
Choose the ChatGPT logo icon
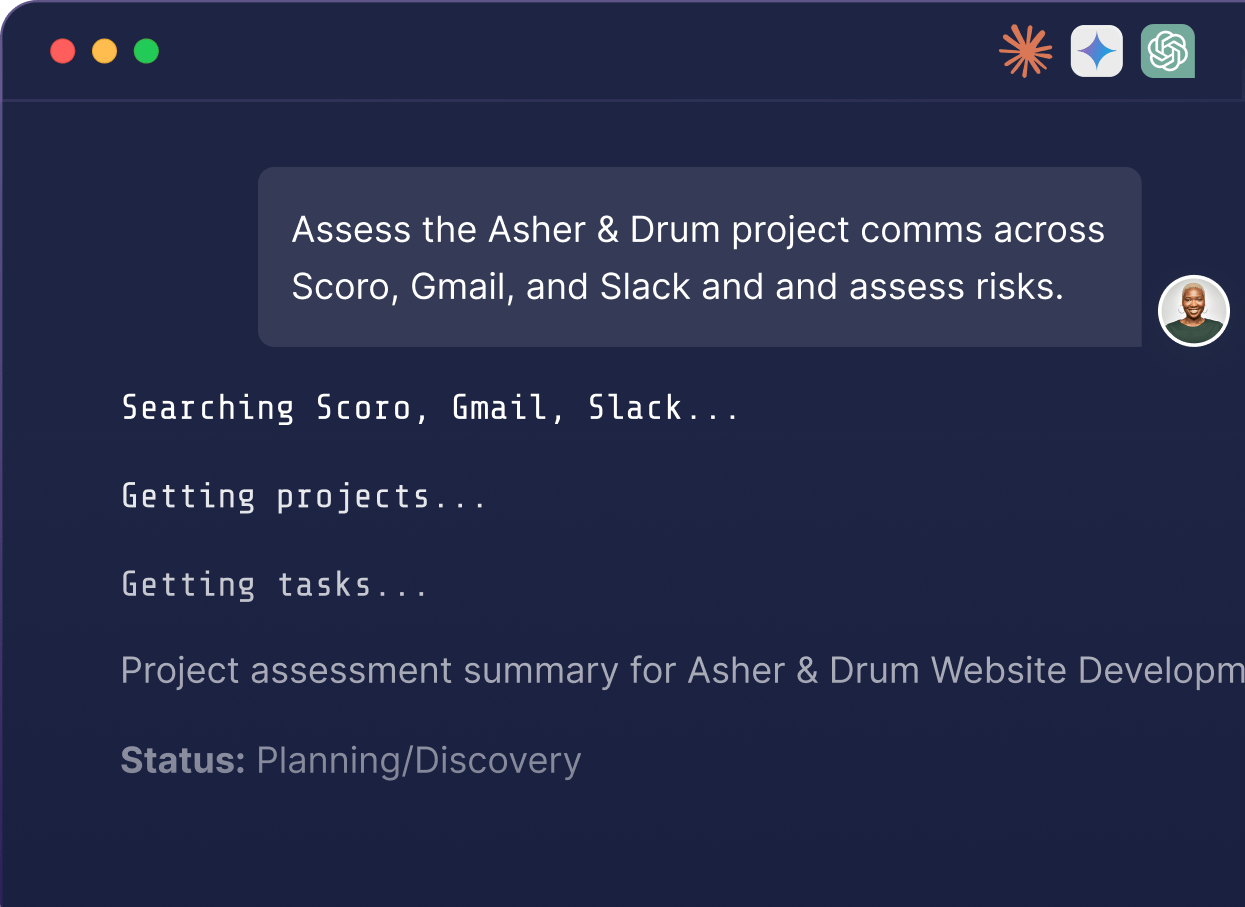pos(1167,51)
